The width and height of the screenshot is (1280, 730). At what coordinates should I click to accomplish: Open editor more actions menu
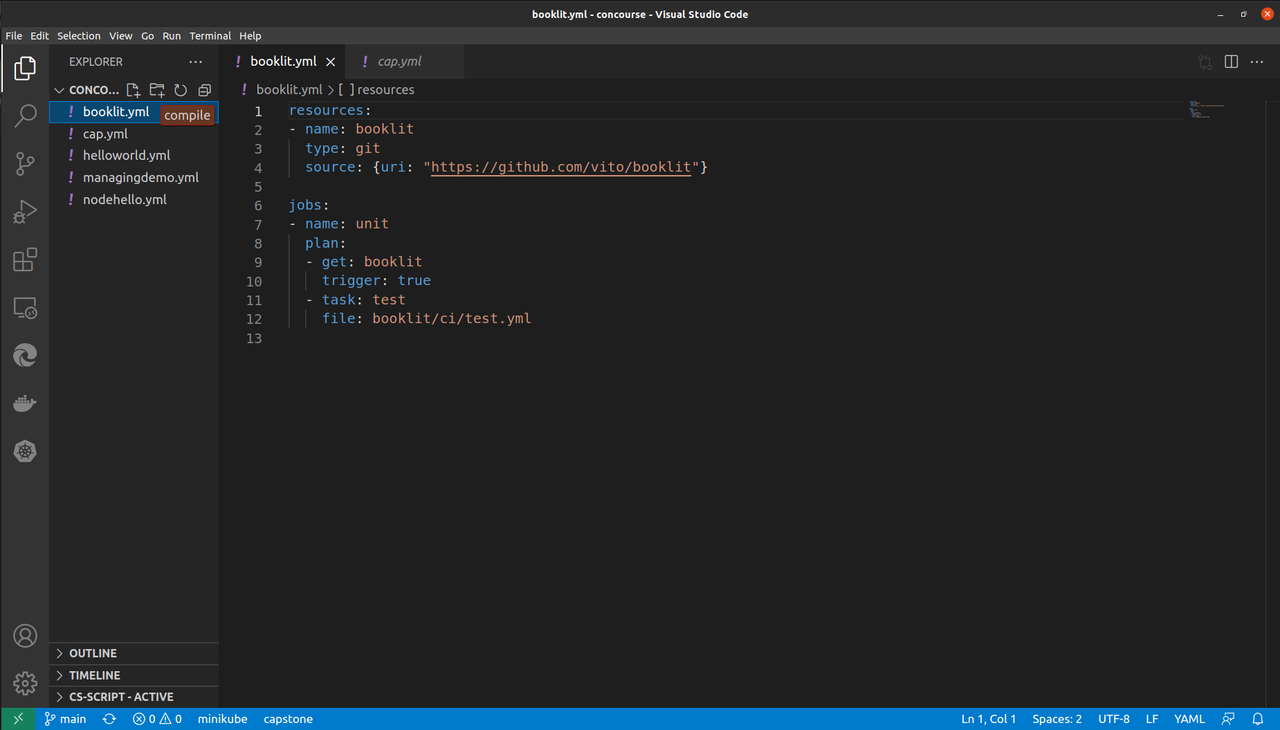click(1258, 62)
